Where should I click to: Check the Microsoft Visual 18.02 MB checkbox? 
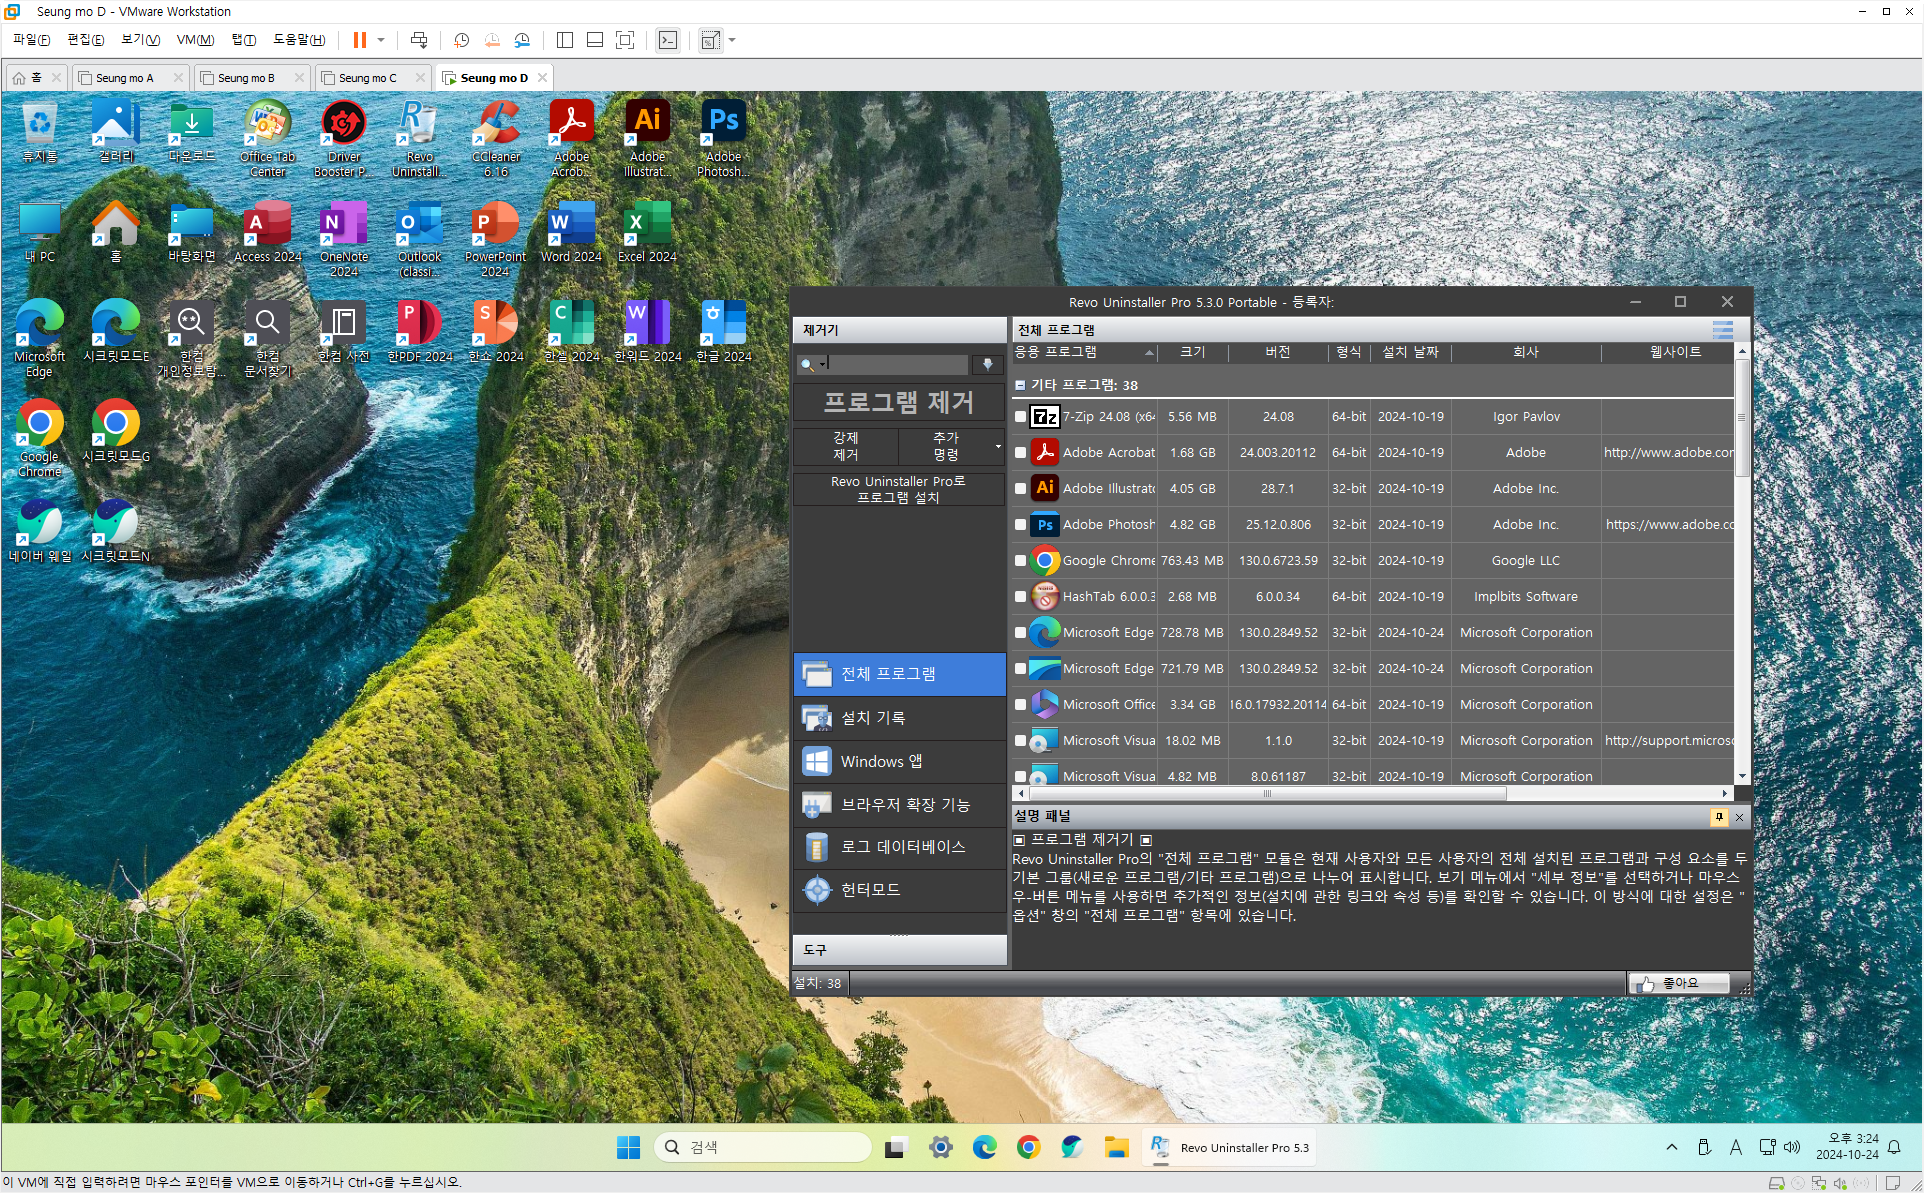click(1020, 741)
